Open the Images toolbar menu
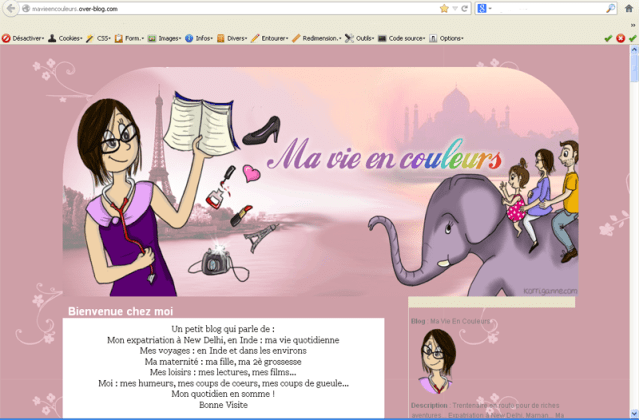639x420 pixels. (165, 38)
